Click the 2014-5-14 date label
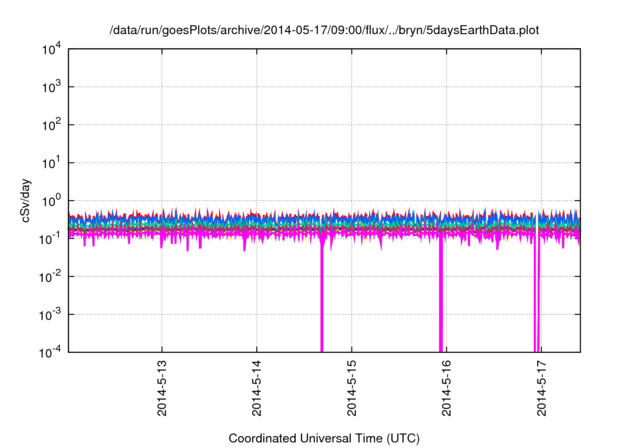Image resolution: width=640 pixels, height=448 pixels. click(257, 388)
